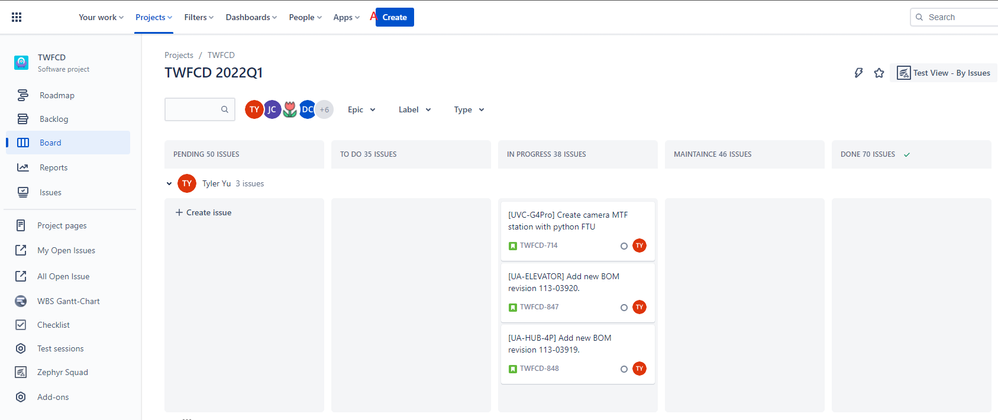Image resolution: width=998 pixels, height=420 pixels.
Task: Click the blue Create button
Action: (x=394, y=17)
